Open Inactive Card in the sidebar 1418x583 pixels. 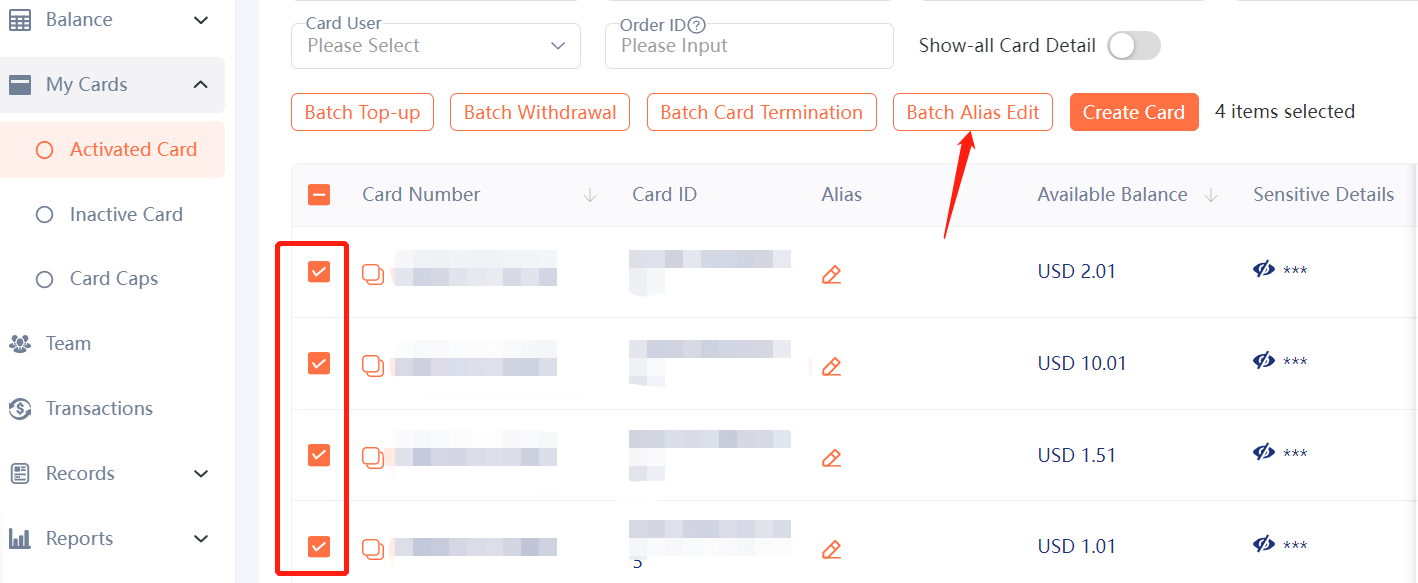[126, 214]
